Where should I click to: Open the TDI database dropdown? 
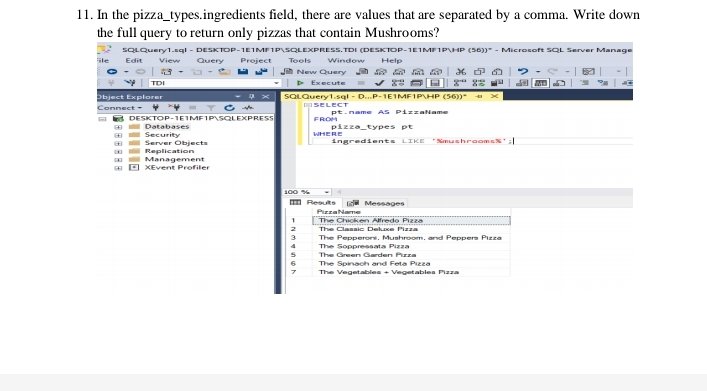coord(276,83)
